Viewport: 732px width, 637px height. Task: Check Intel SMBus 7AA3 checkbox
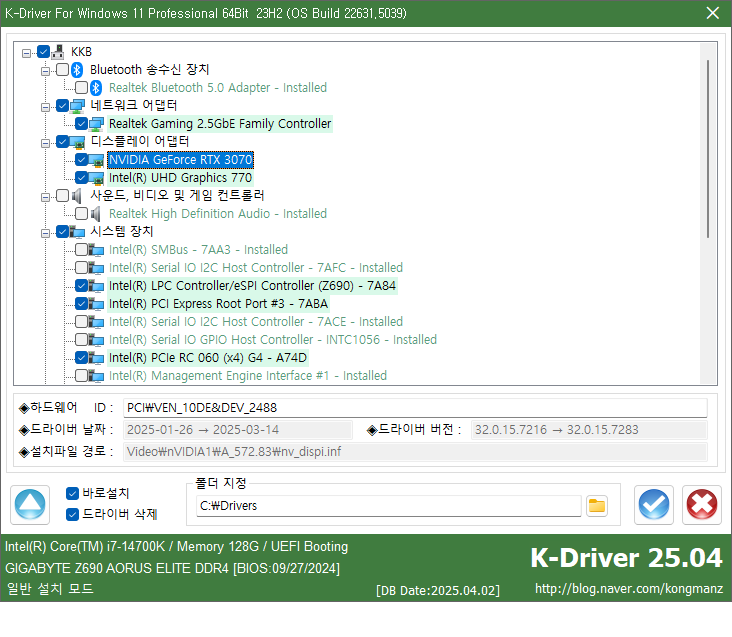tap(81, 250)
